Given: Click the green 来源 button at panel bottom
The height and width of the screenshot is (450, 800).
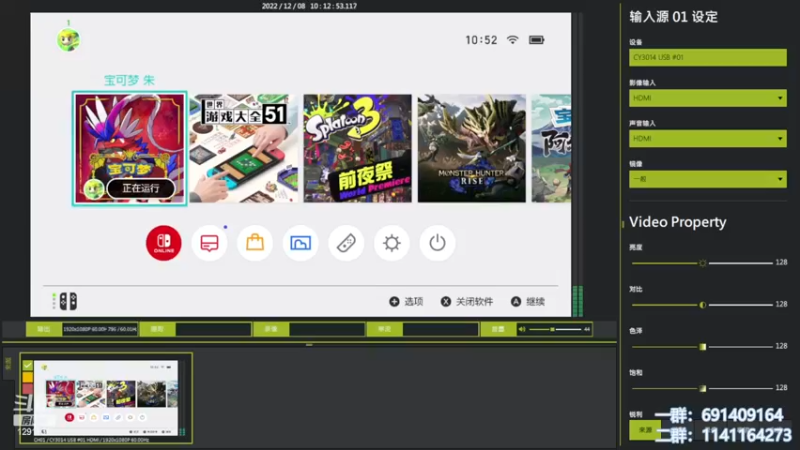Looking at the screenshot, I should tap(645, 430).
